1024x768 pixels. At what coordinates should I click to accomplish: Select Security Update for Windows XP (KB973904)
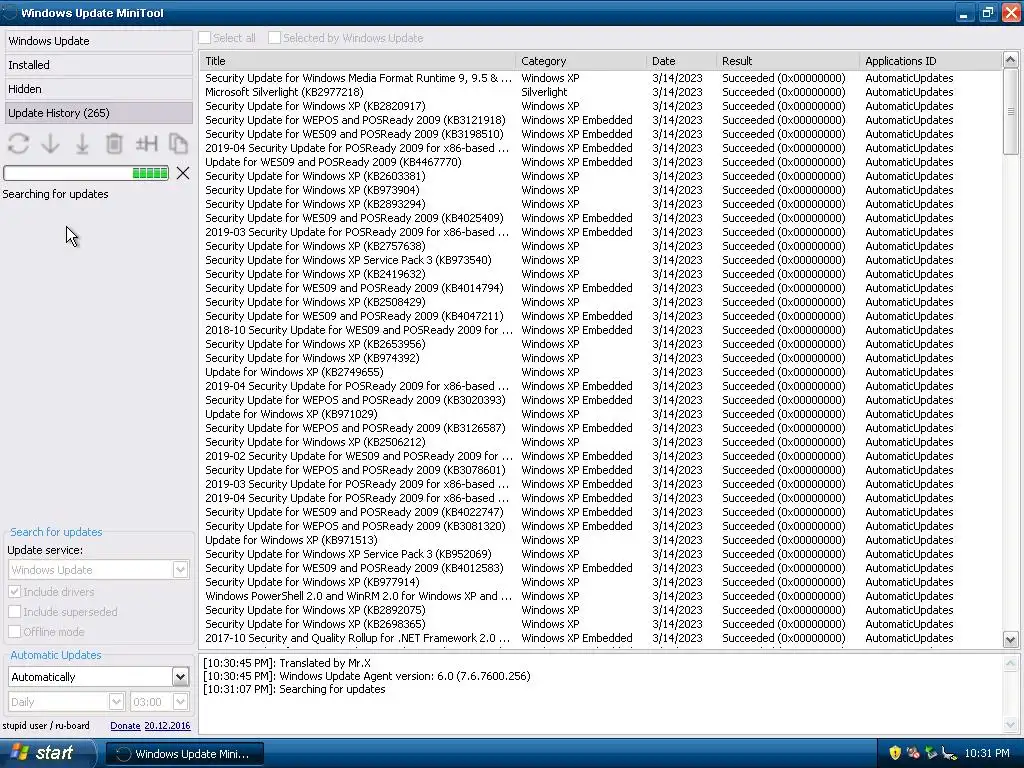click(601, 190)
